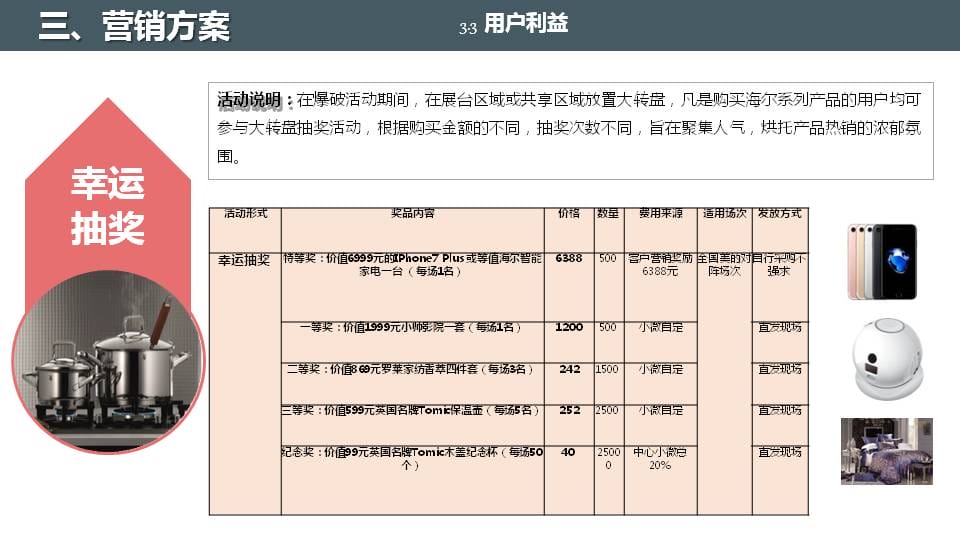Select the quantity value 2500 in 三等奖 row
960x540 pixels.
(607, 410)
